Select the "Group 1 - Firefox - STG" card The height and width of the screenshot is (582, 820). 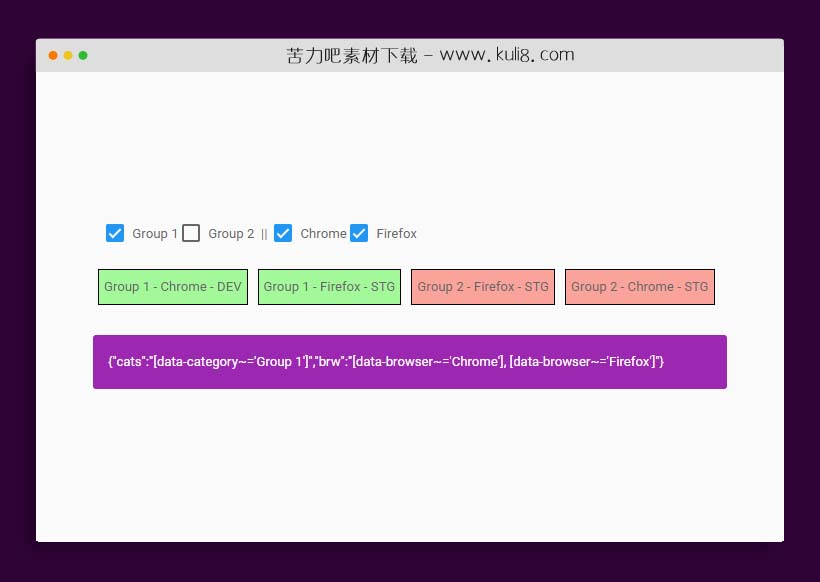329,287
